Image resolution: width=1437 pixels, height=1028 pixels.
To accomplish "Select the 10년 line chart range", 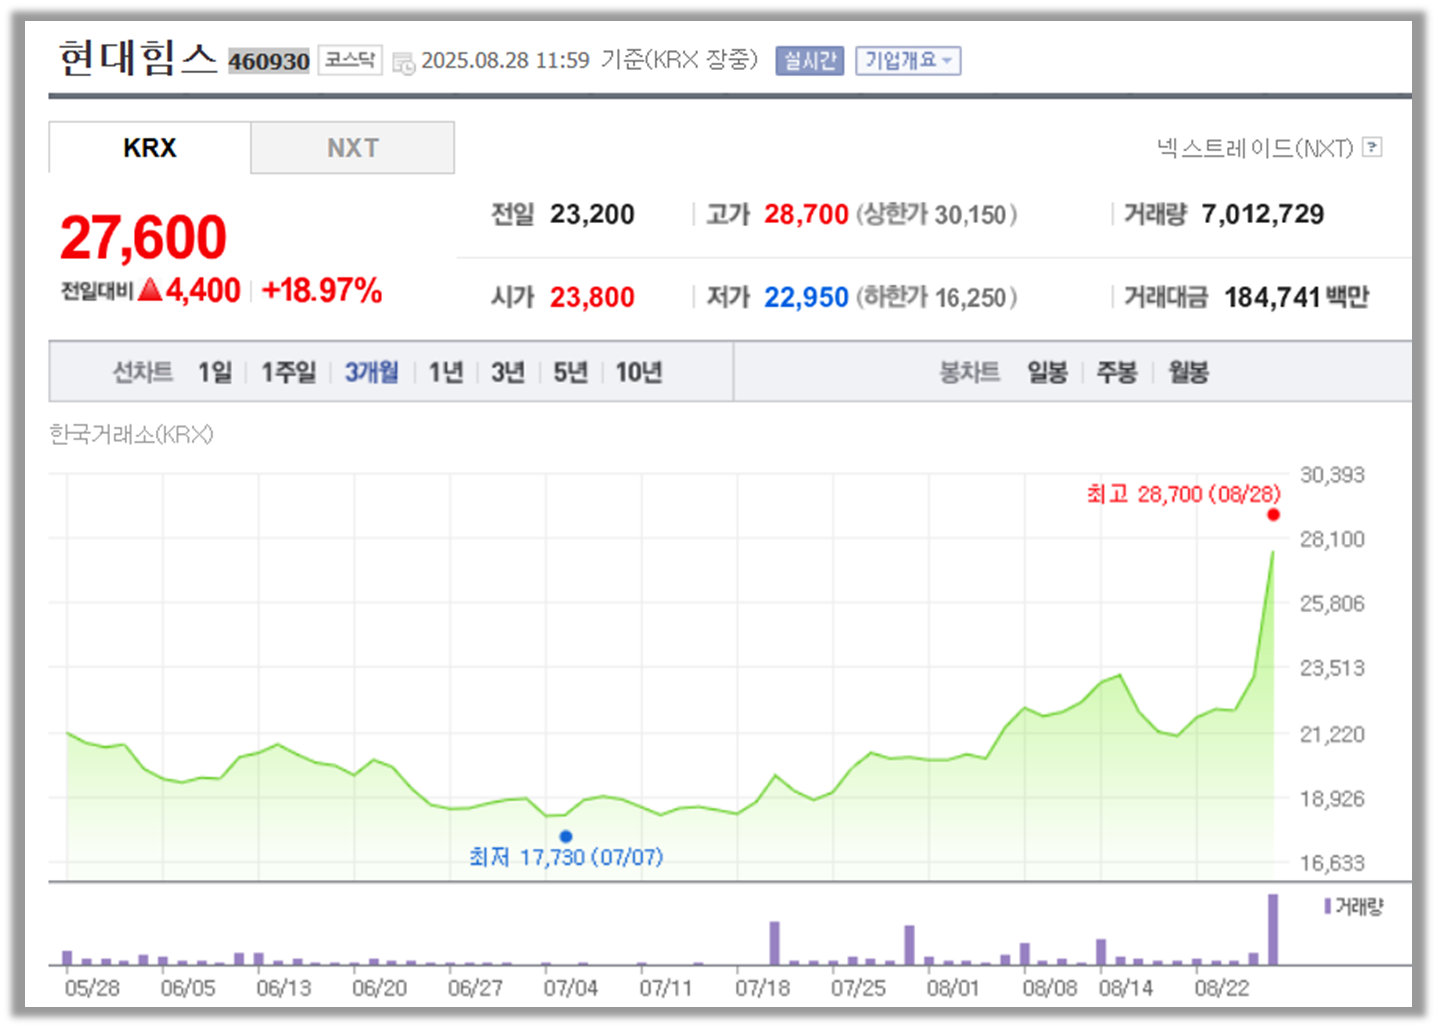I will tap(639, 372).
